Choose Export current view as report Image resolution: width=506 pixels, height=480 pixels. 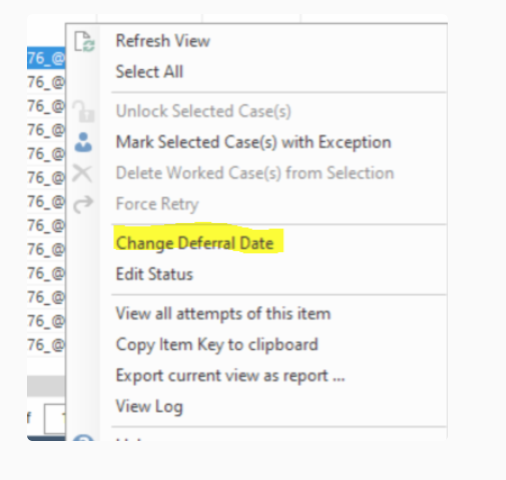click(x=230, y=376)
